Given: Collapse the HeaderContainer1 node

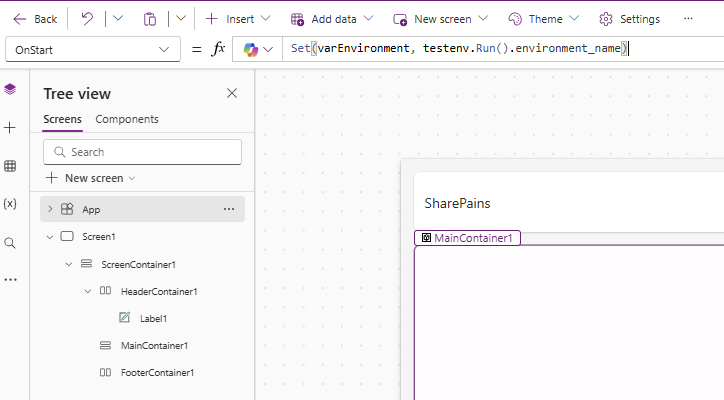Looking at the screenshot, I should click(x=88, y=291).
